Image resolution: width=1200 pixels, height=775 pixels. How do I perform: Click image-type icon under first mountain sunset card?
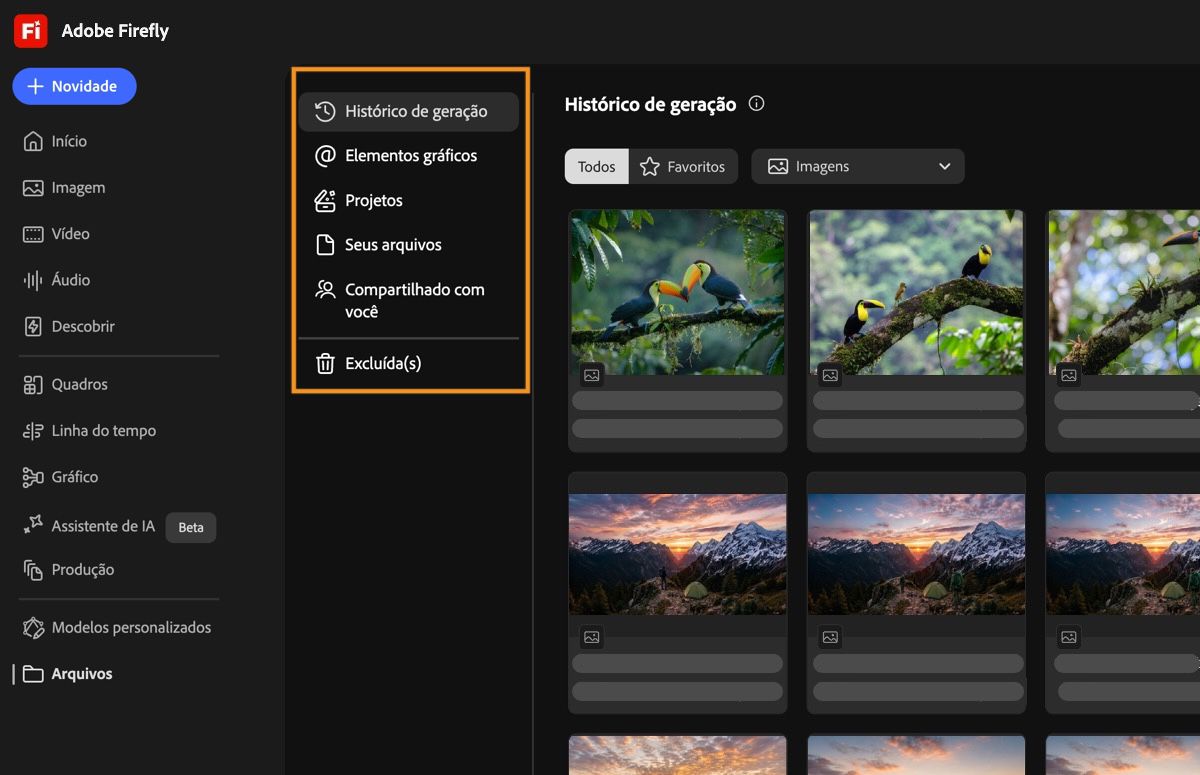point(592,637)
